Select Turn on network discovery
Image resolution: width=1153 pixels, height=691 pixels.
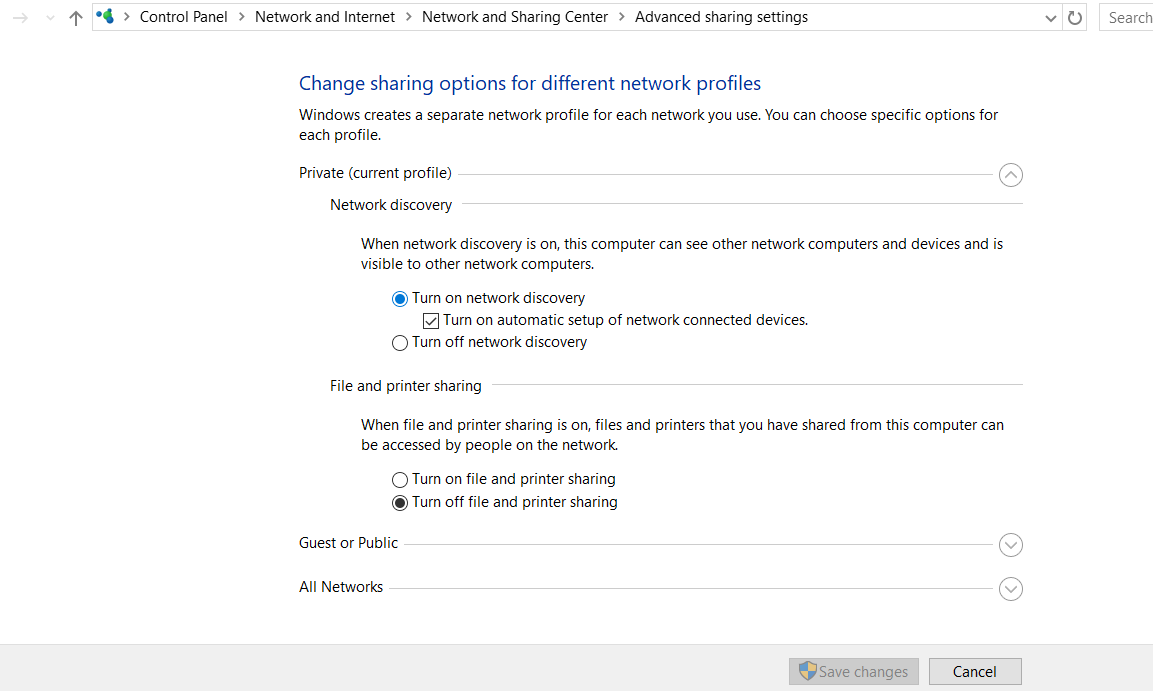coord(399,298)
